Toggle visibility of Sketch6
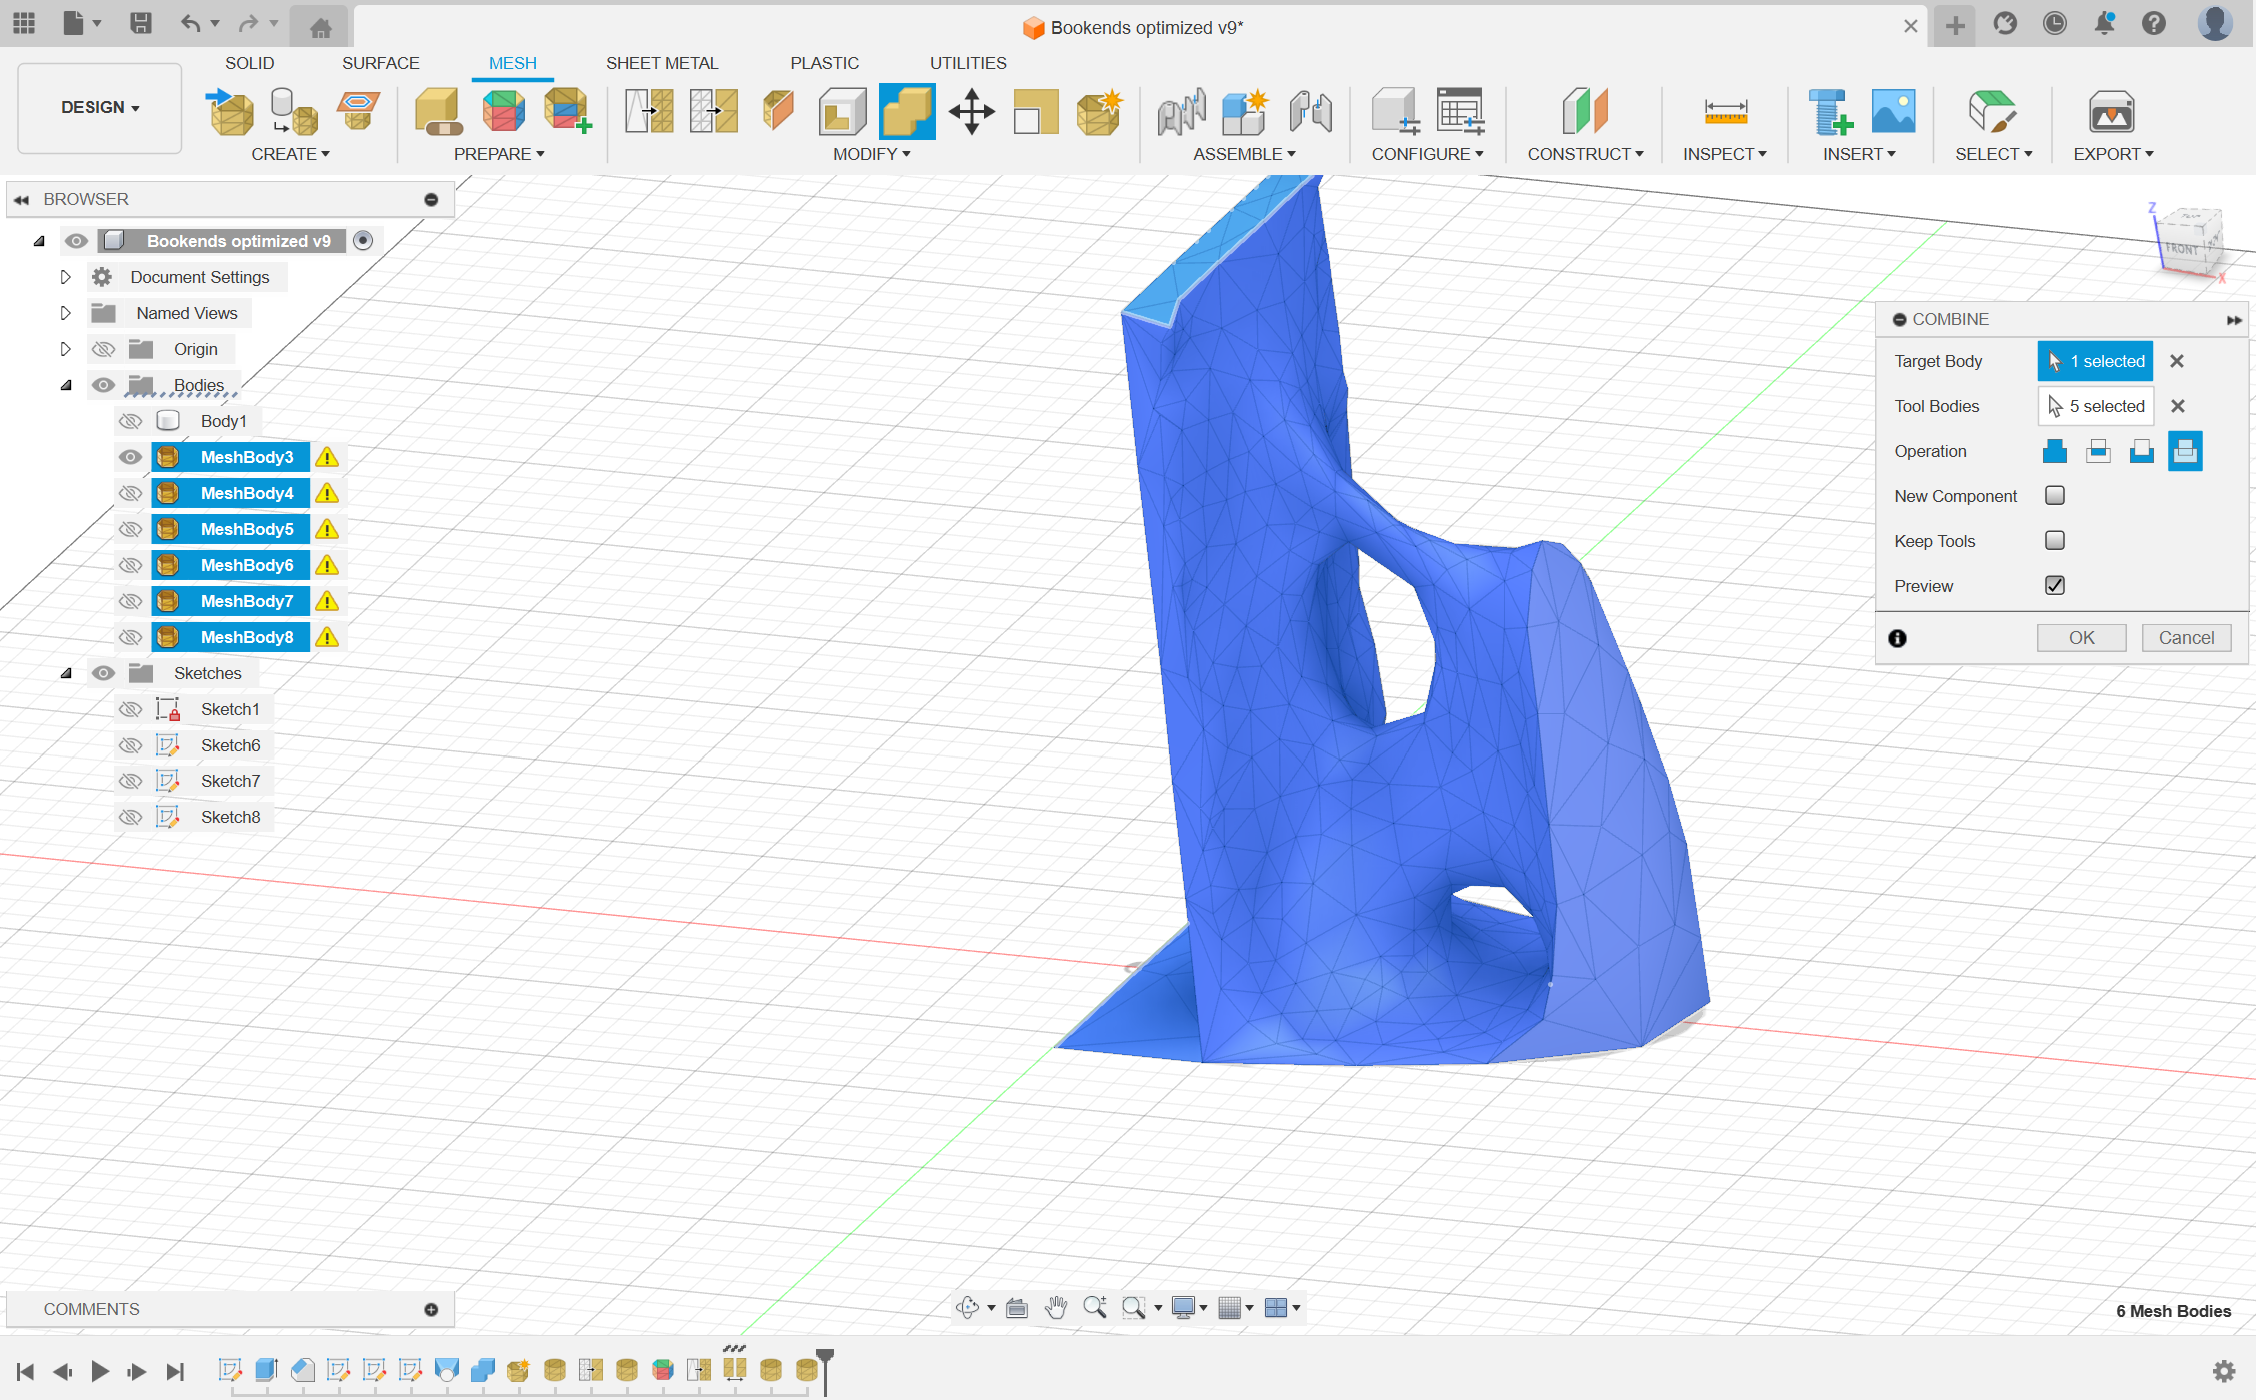Viewport: 2256px width, 1400px height. pos(130,745)
